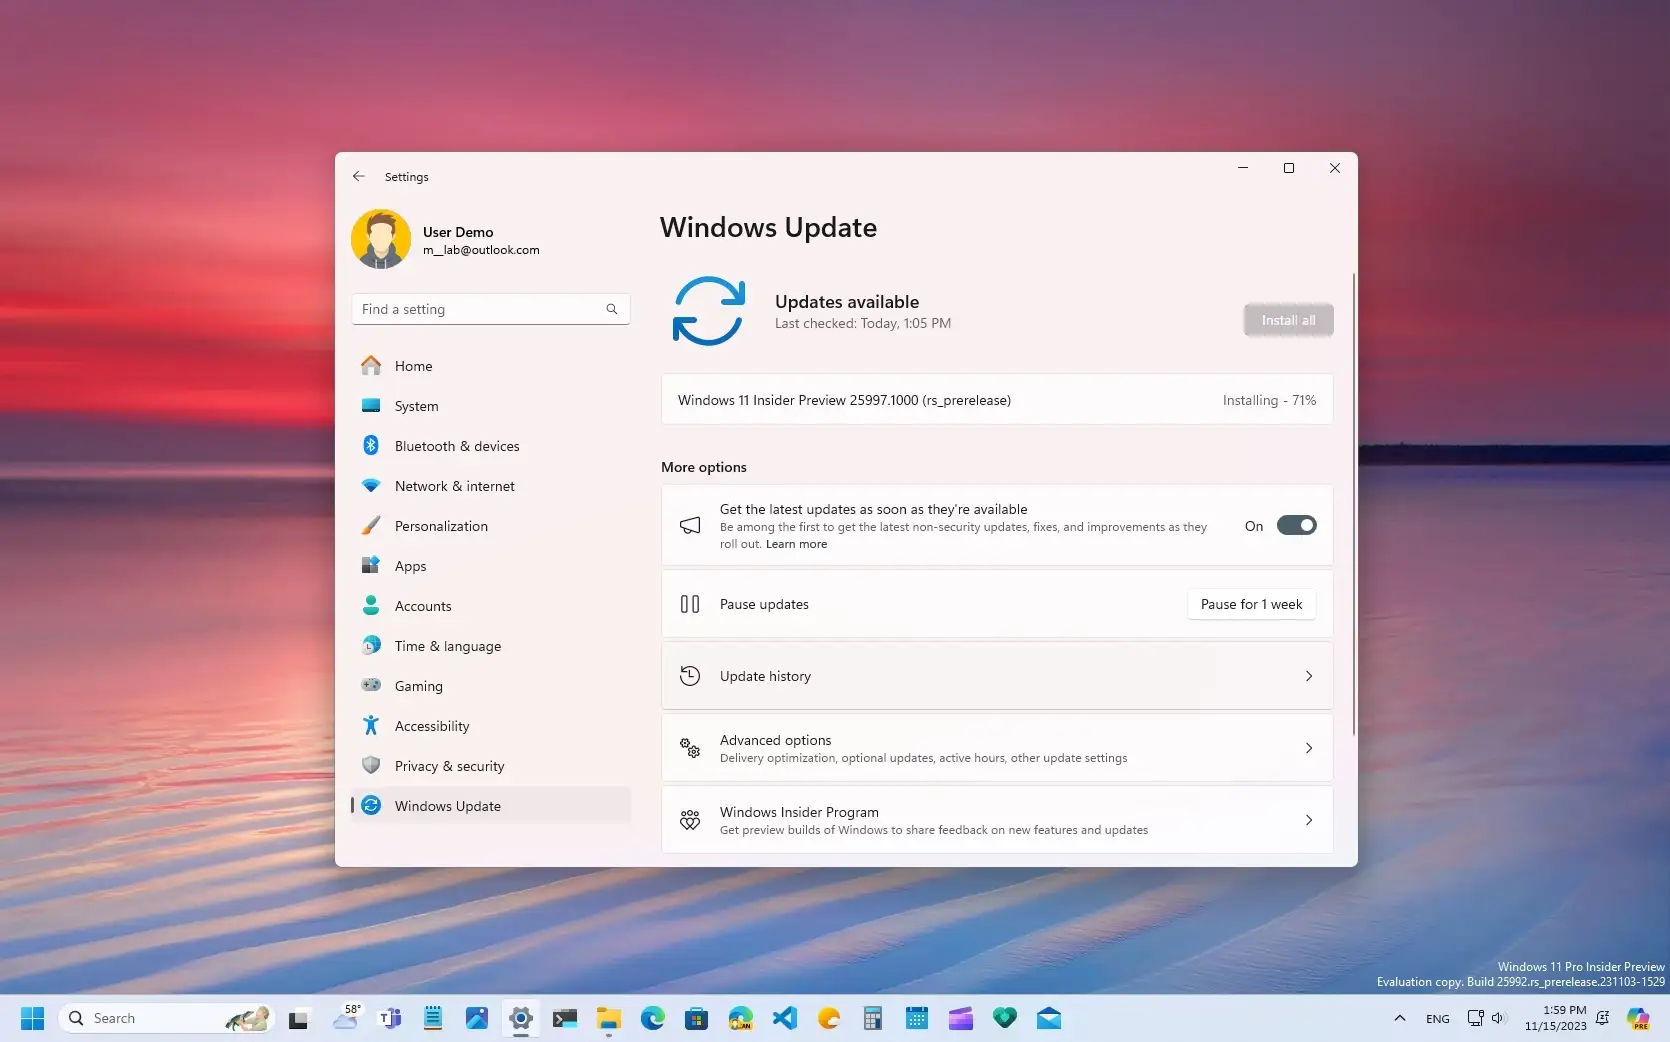Select Windows Update in the sidebar
The height and width of the screenshot is (1042, 1670).
490,806
